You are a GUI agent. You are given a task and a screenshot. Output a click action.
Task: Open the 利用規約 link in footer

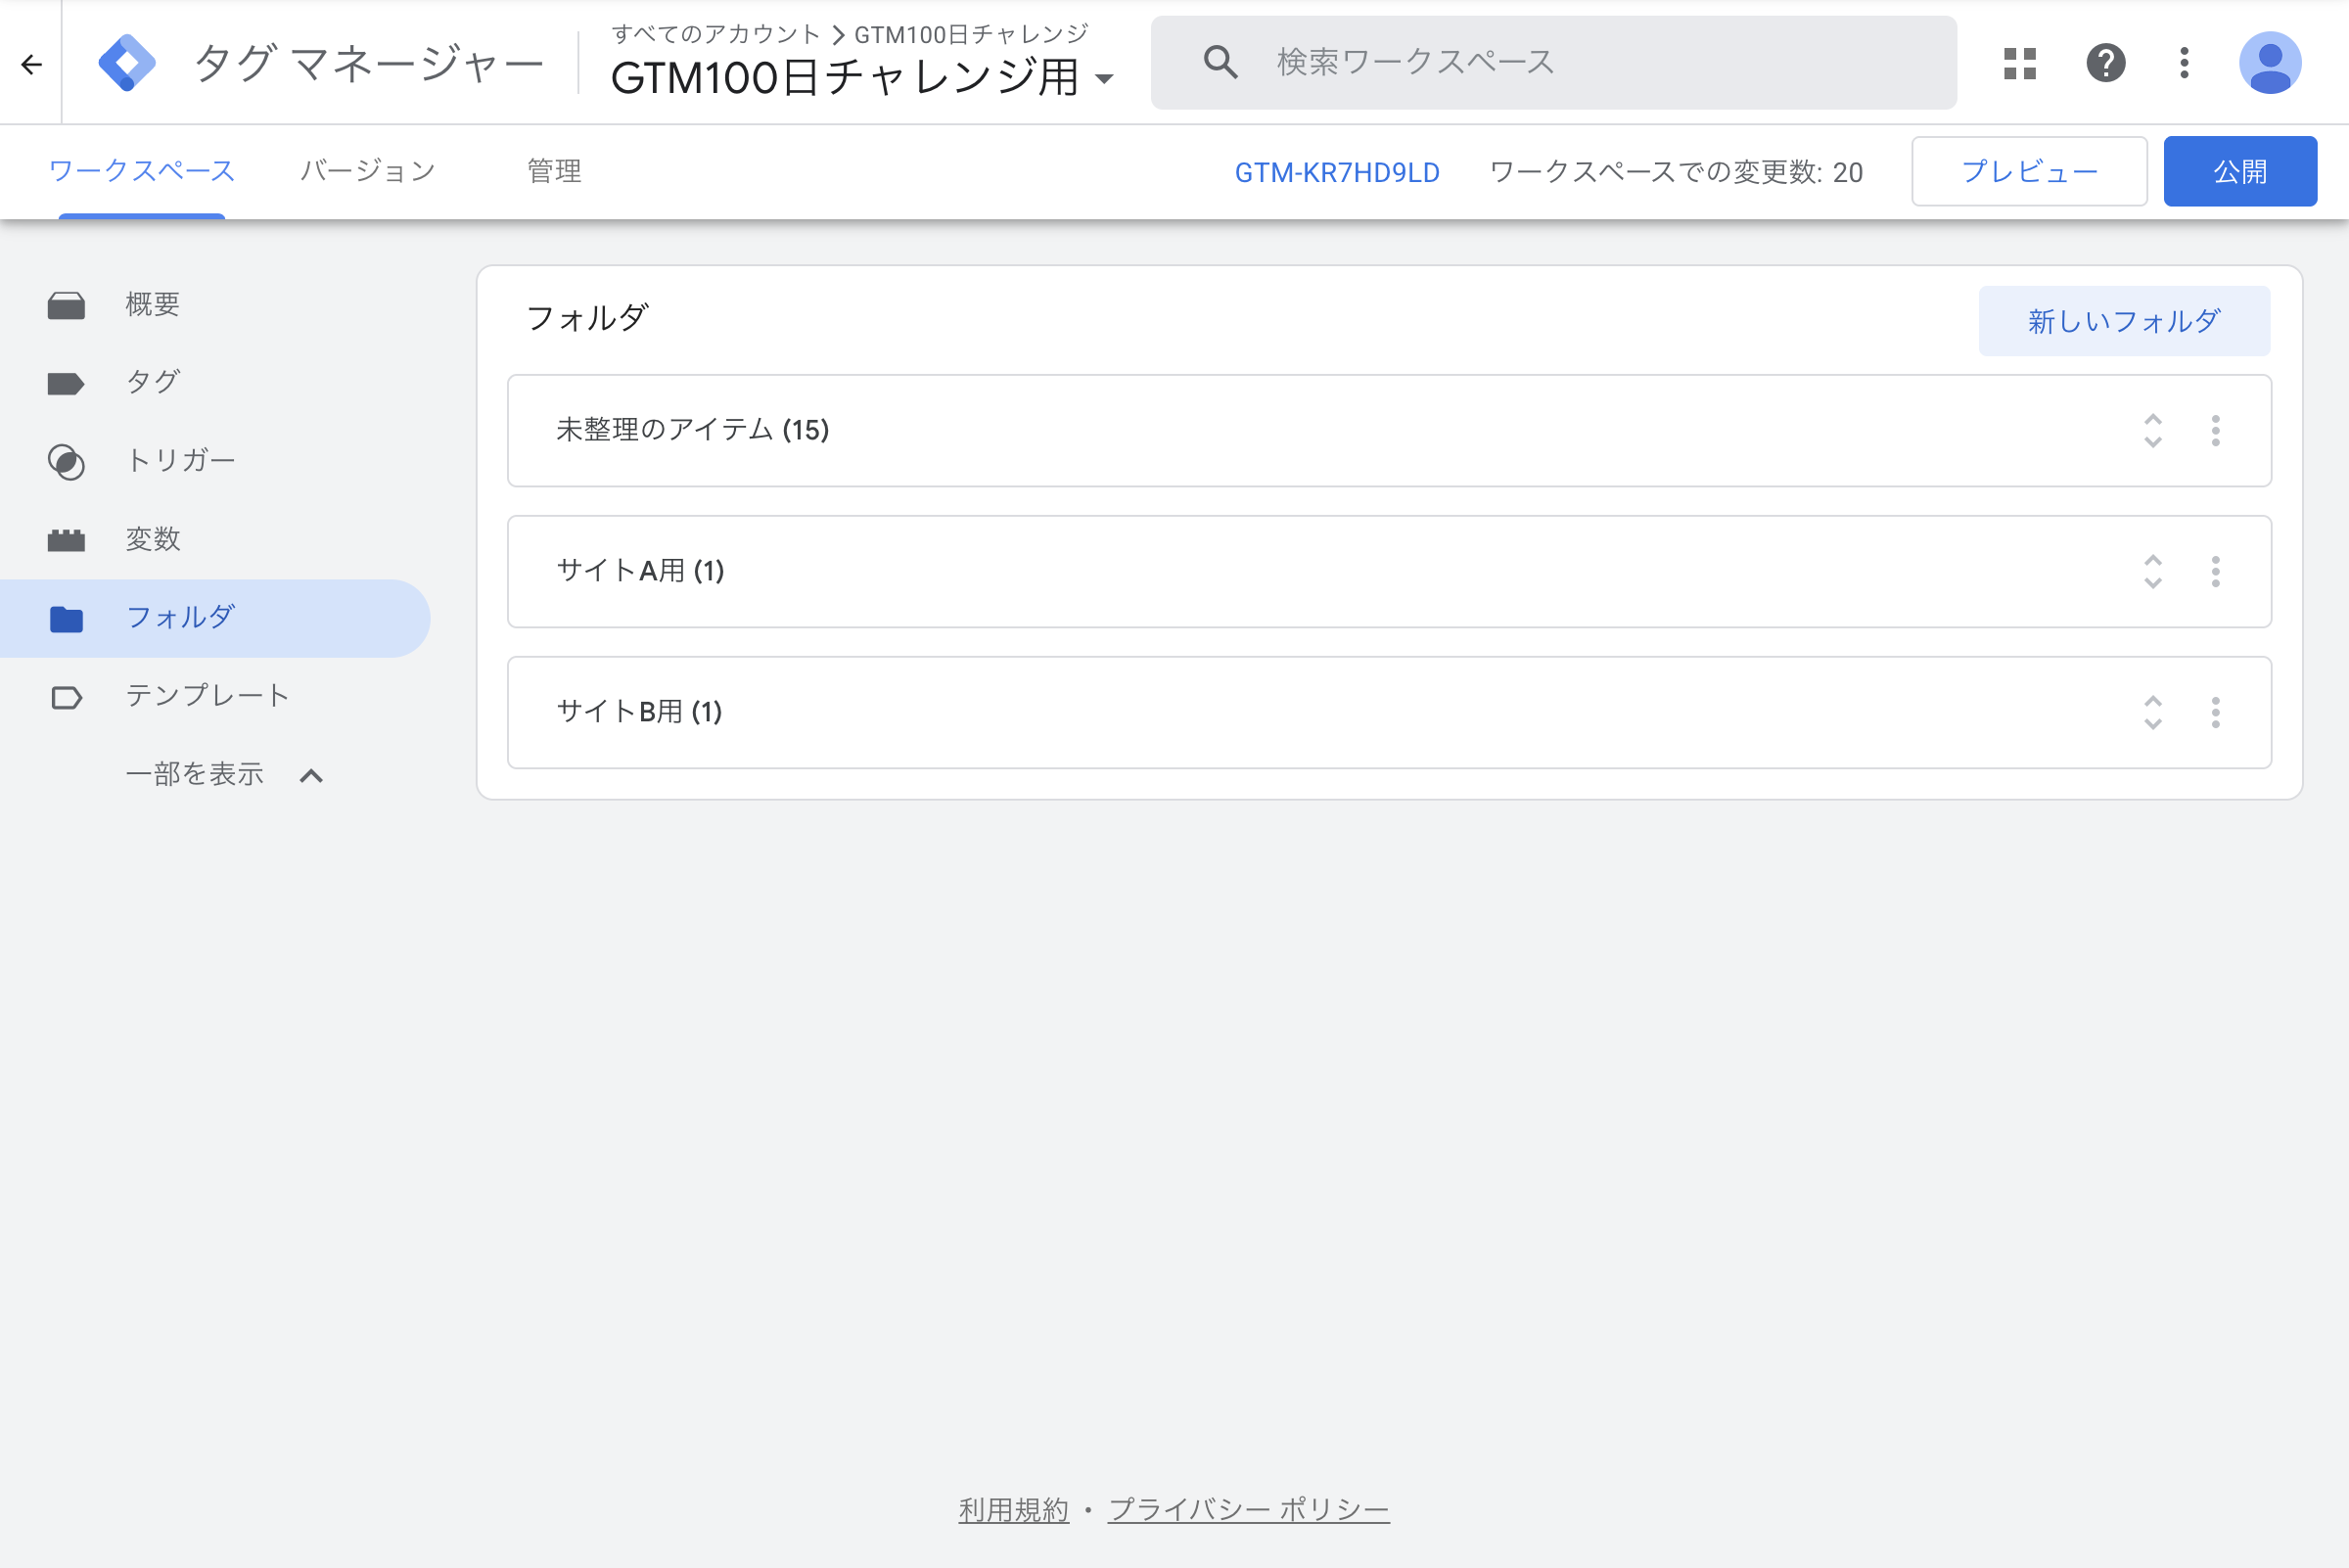pyautogui.click(x=1014, y=1509)
